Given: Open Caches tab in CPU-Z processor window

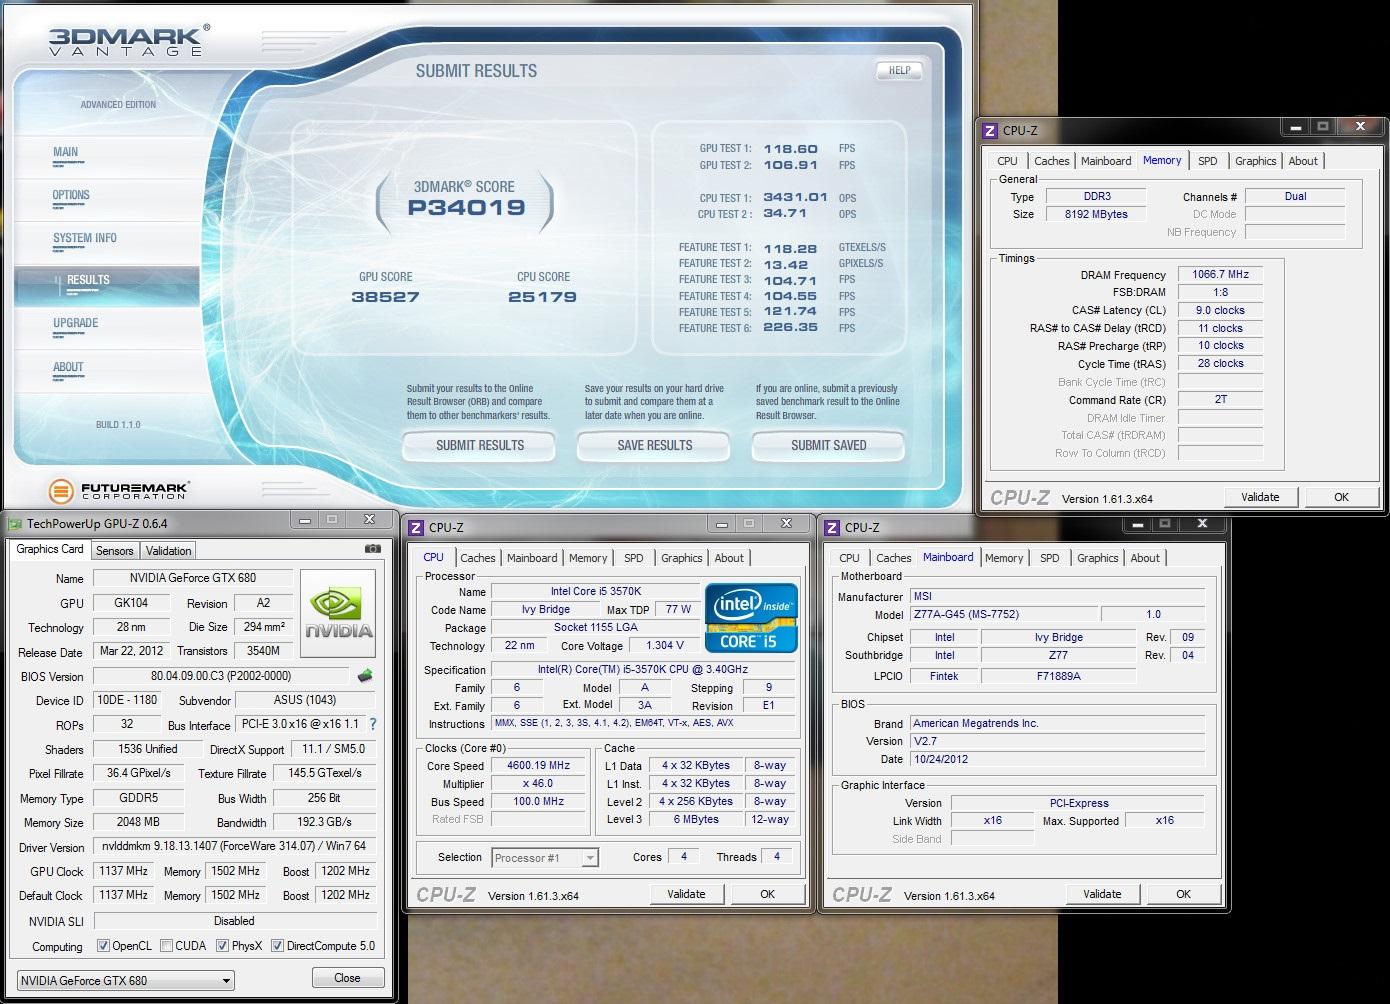Looking at the screenshot, I should tap(478, 558).
